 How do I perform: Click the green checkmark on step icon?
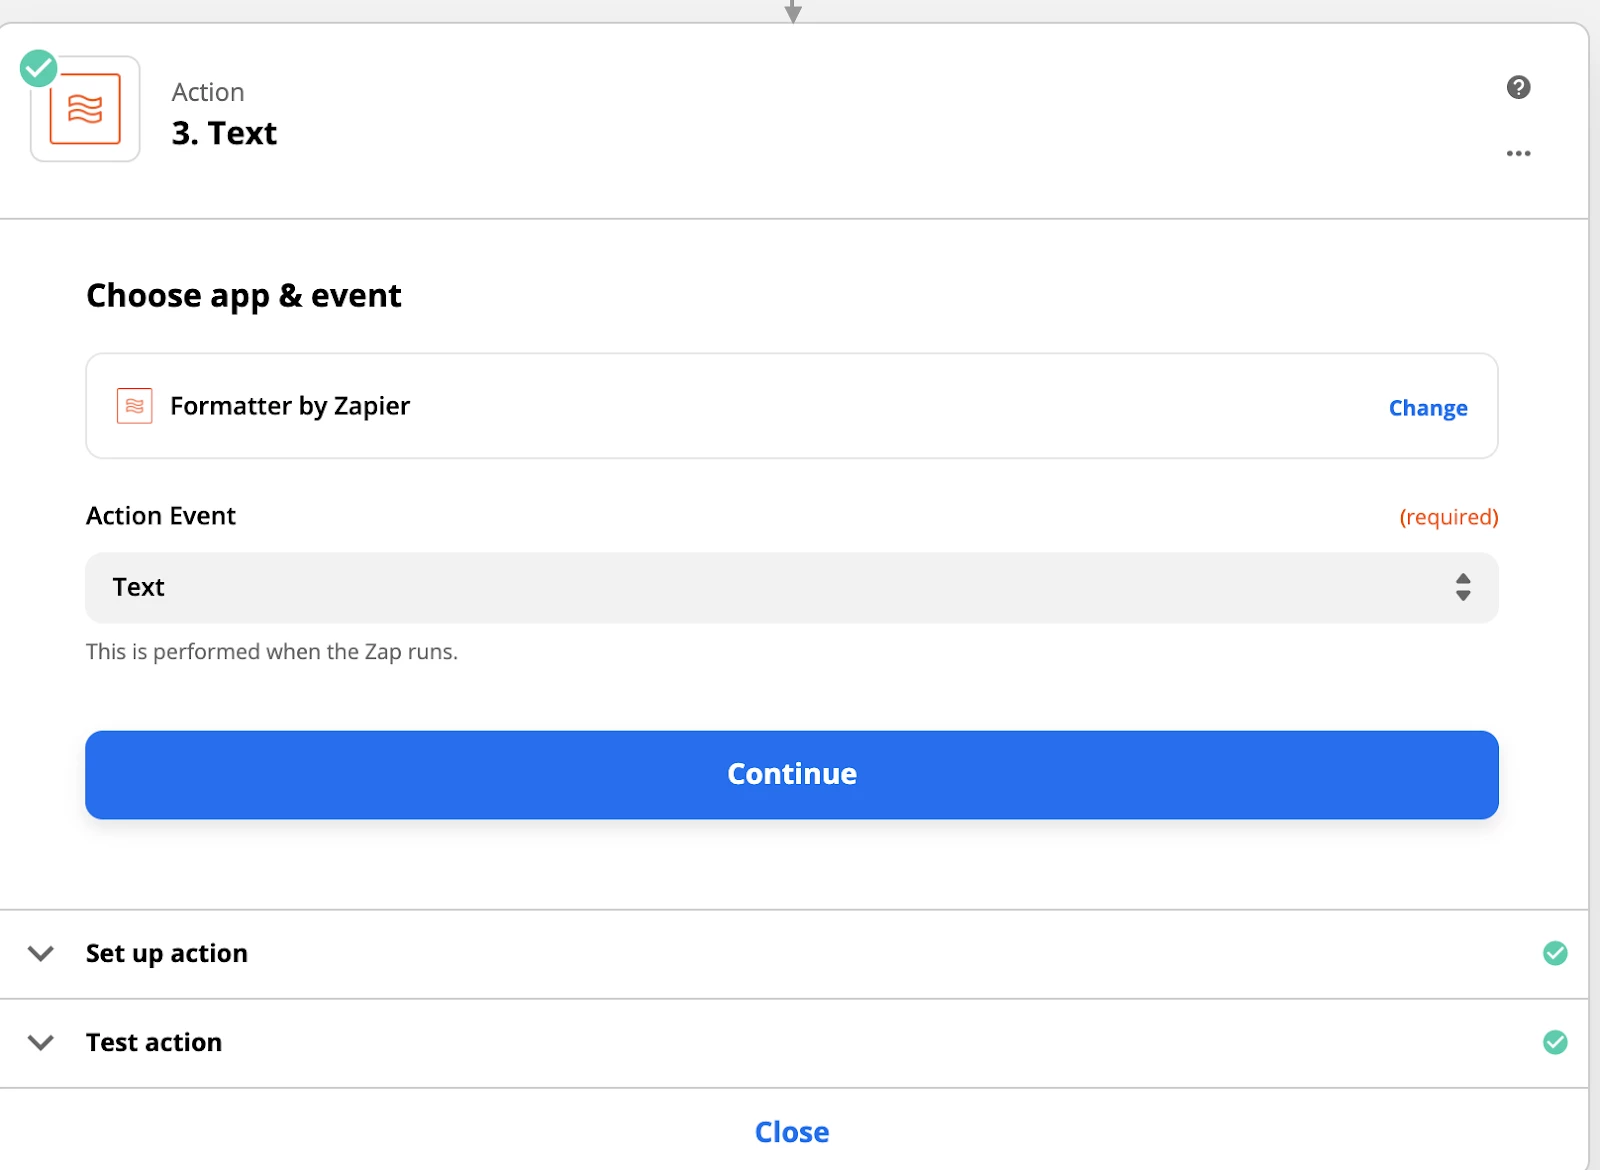(39, 68)
